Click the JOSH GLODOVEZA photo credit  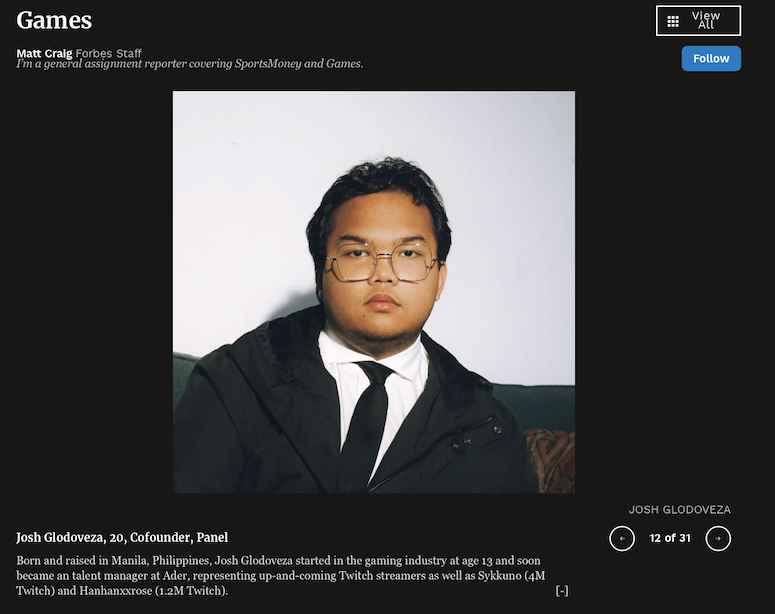(x=680, y=510)
